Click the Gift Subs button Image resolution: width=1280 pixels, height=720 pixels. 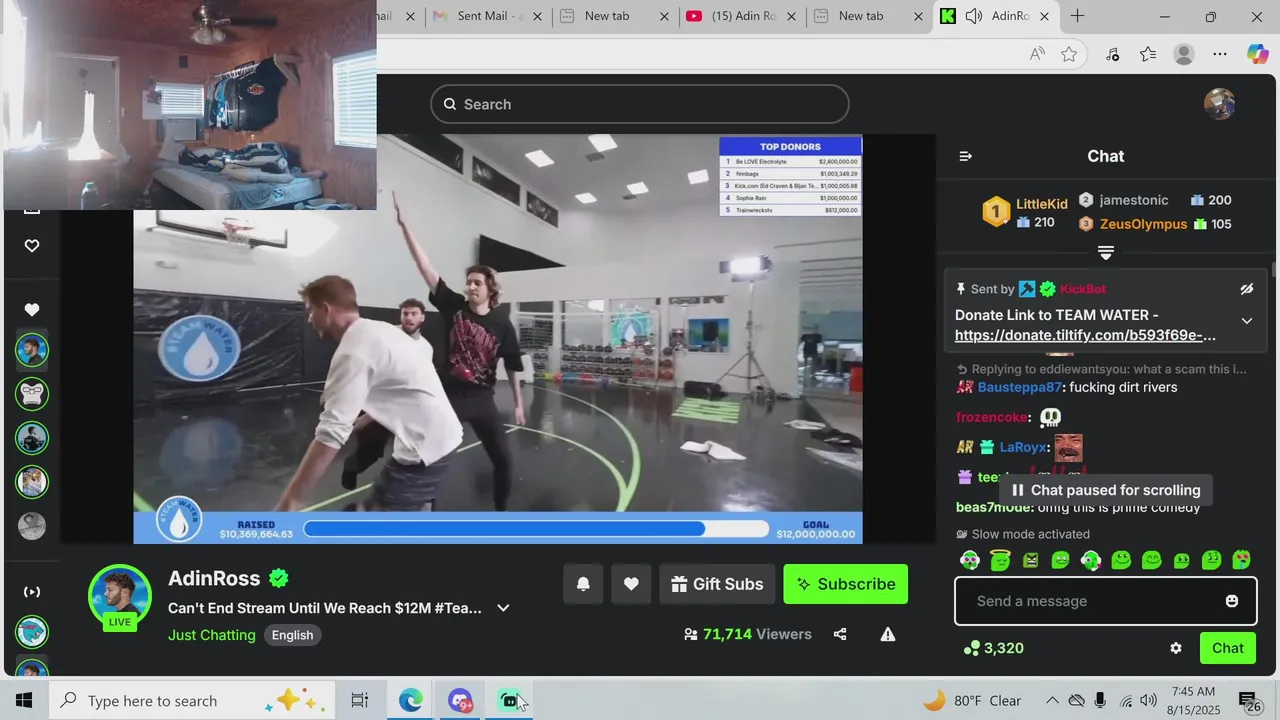pos(717,584)
